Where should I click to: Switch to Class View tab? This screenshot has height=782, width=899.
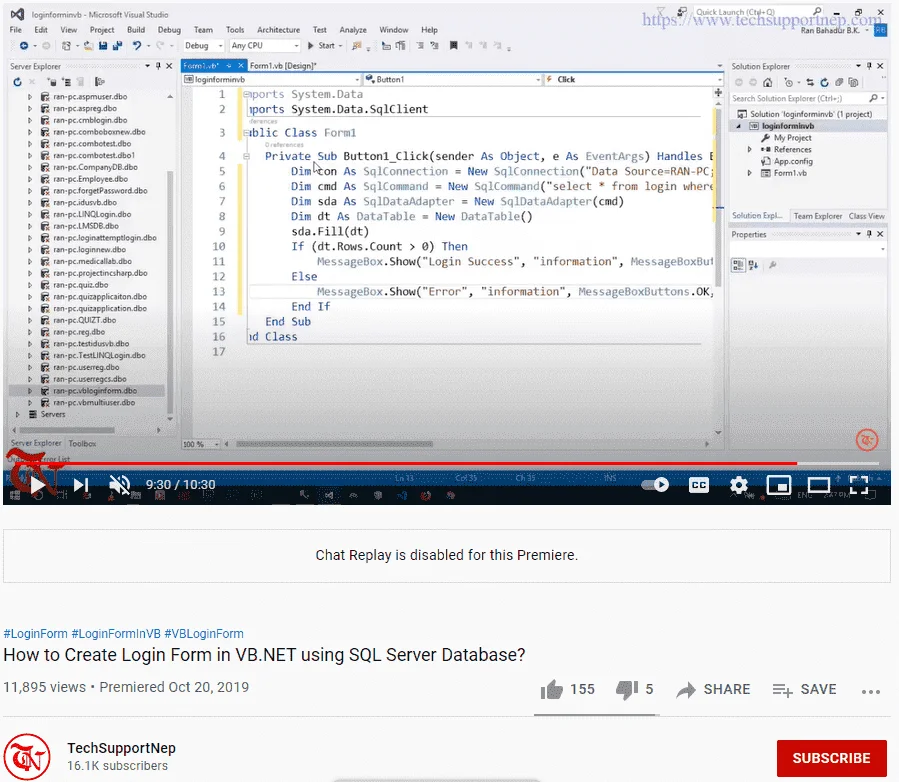pyautogui.click(x=866, y=216)
